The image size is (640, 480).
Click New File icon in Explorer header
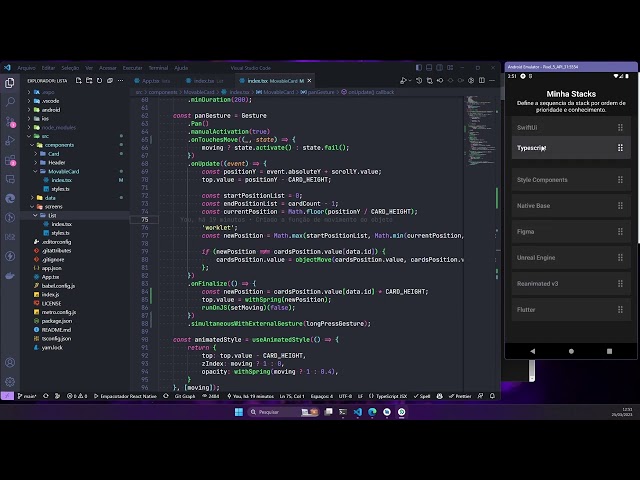[79, 81]
